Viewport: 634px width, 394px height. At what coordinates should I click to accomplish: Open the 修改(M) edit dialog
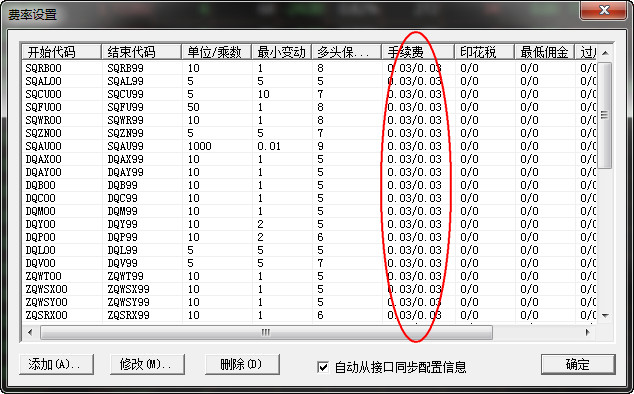(147, 364)
